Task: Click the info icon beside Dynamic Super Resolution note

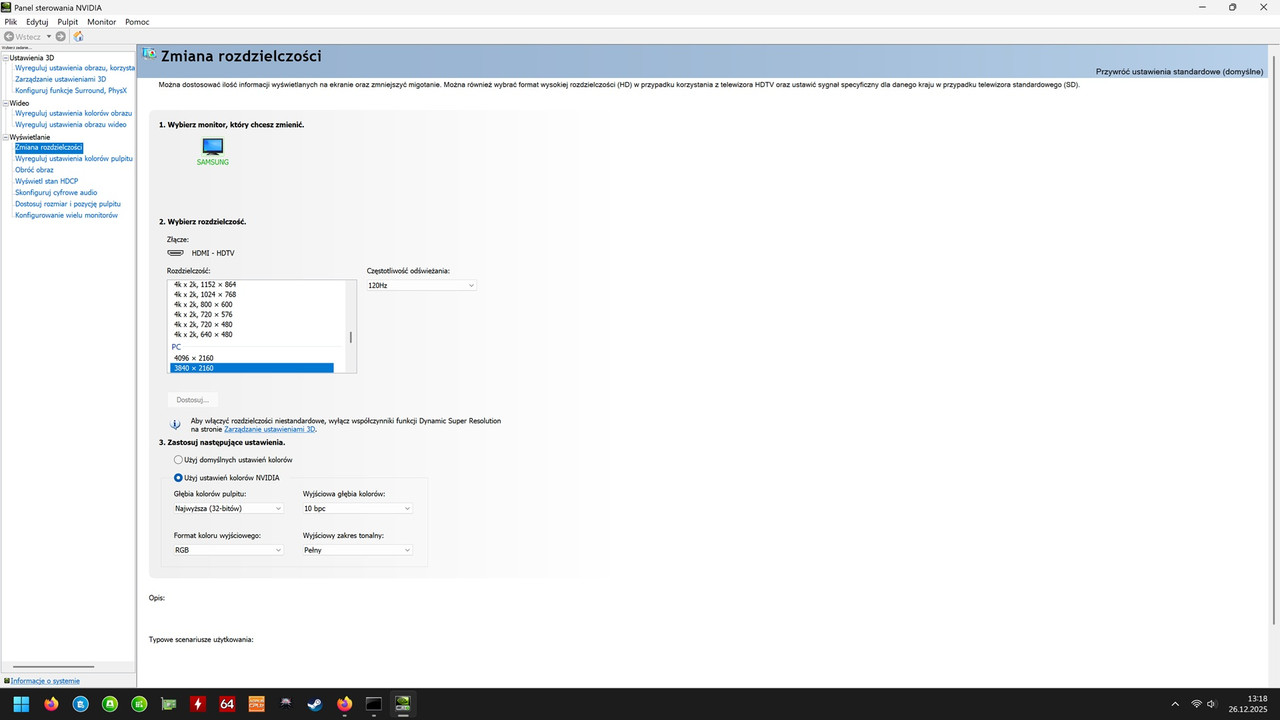Action: pos(175,424)
